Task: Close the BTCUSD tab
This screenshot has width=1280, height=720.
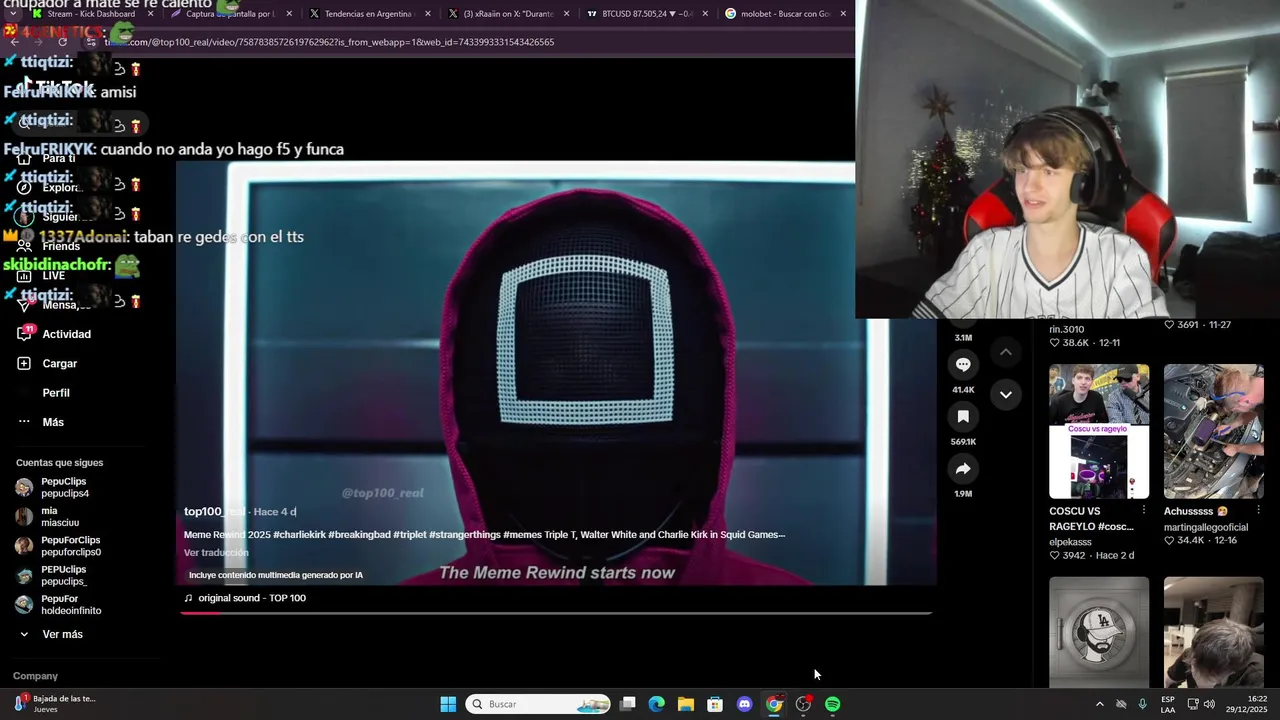Action: click(705, 14)
